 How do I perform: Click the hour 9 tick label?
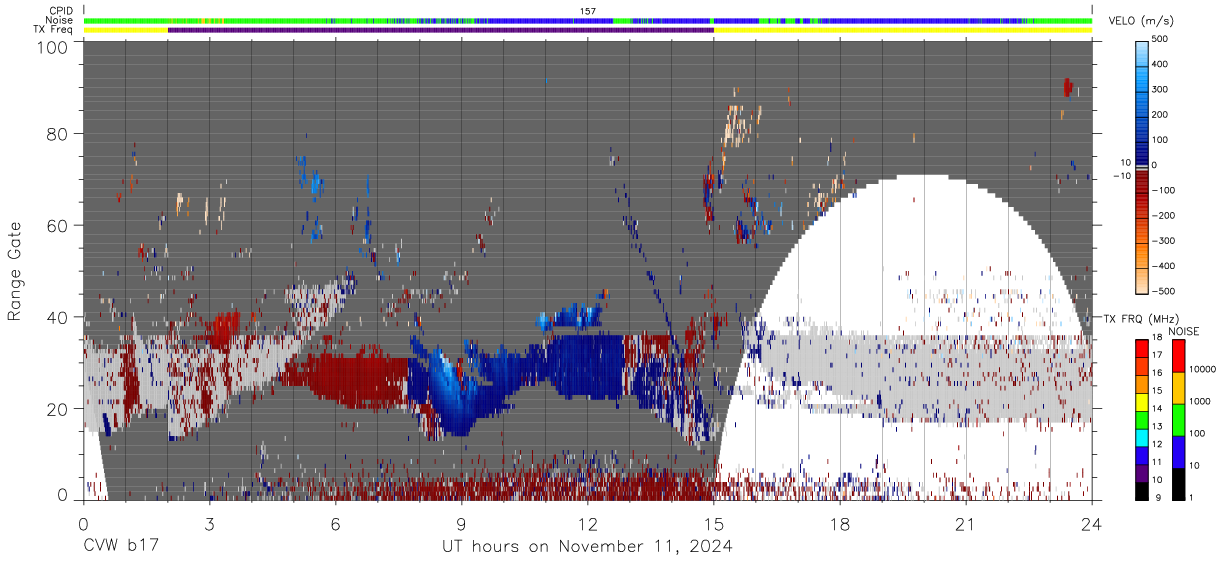point(461,523)
